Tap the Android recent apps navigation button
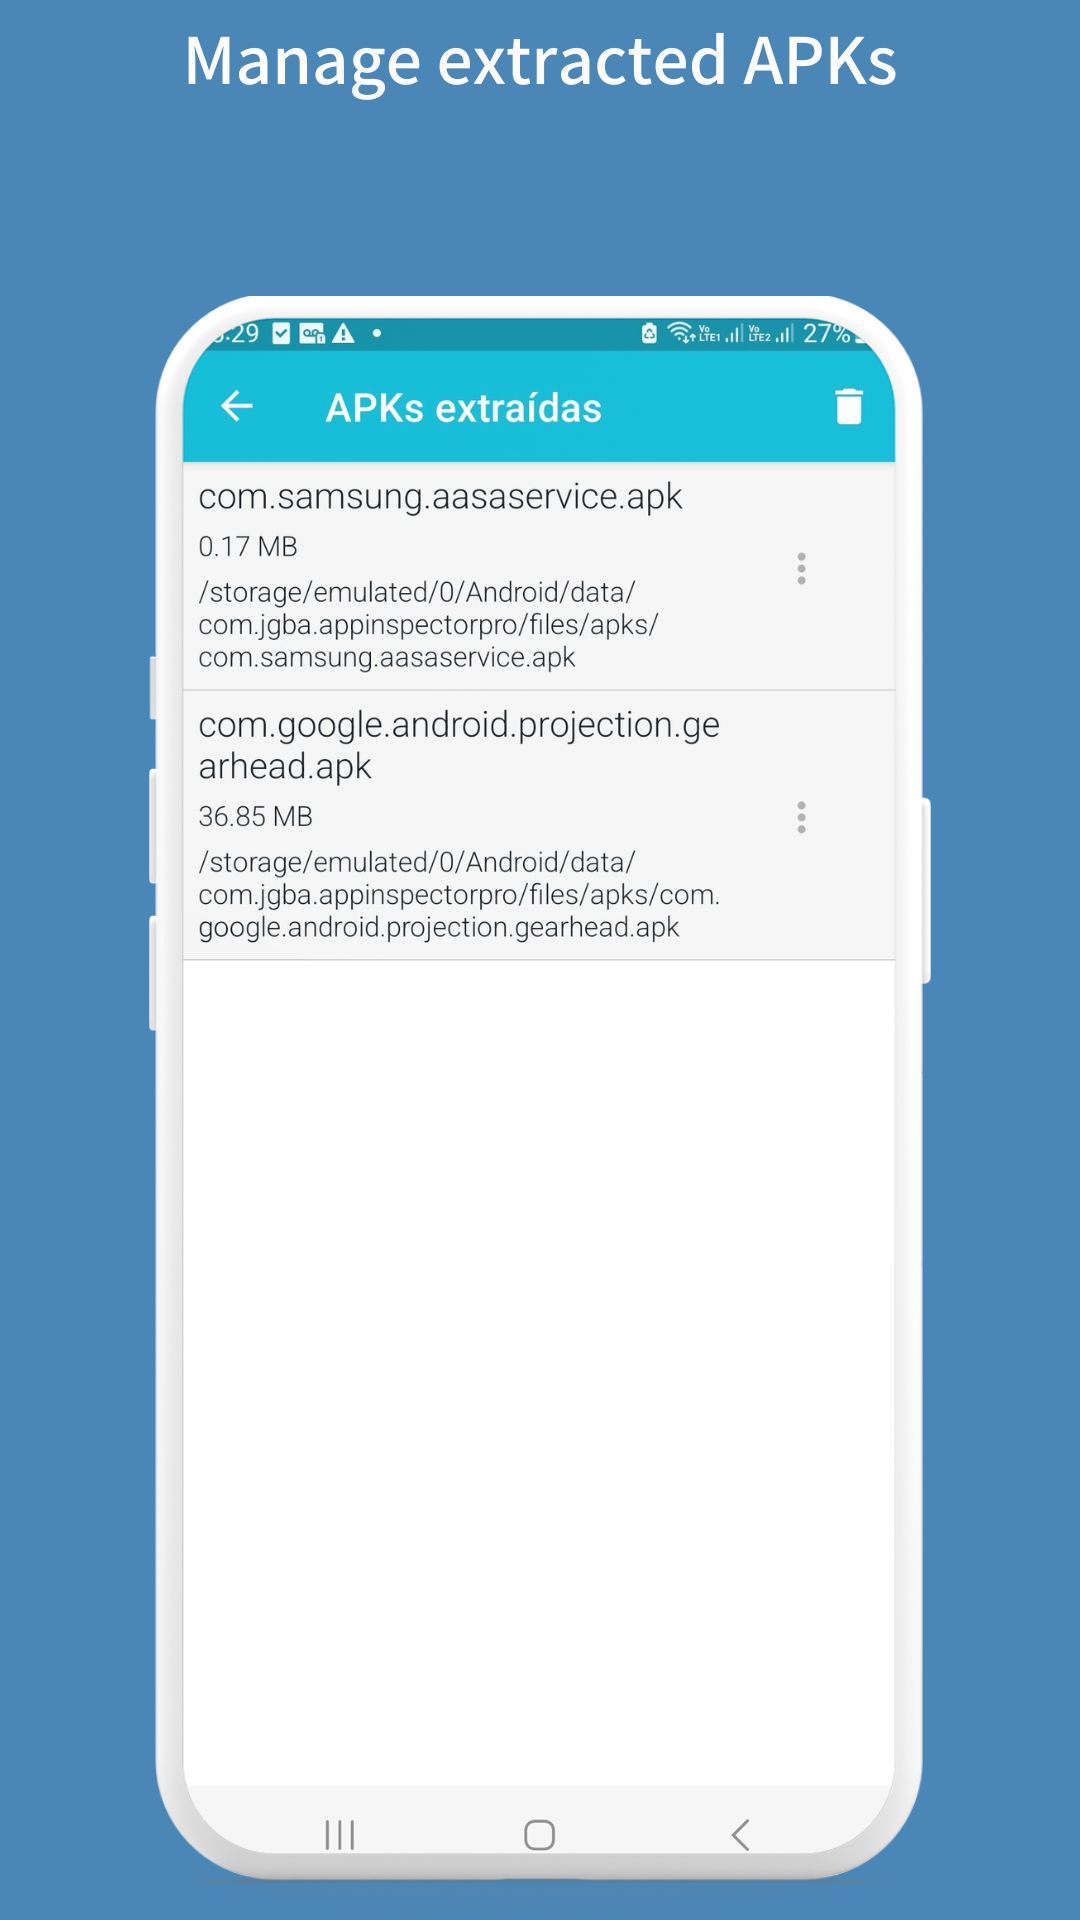 [340, 1835]
